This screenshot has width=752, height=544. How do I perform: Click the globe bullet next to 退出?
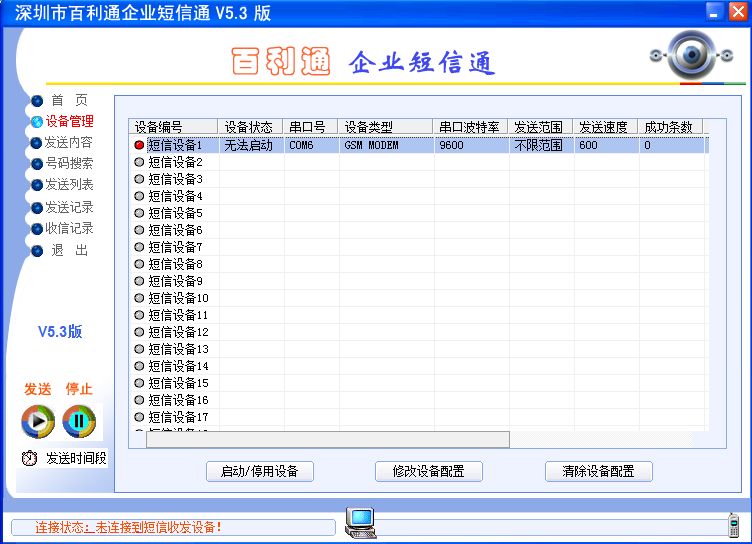37,251
